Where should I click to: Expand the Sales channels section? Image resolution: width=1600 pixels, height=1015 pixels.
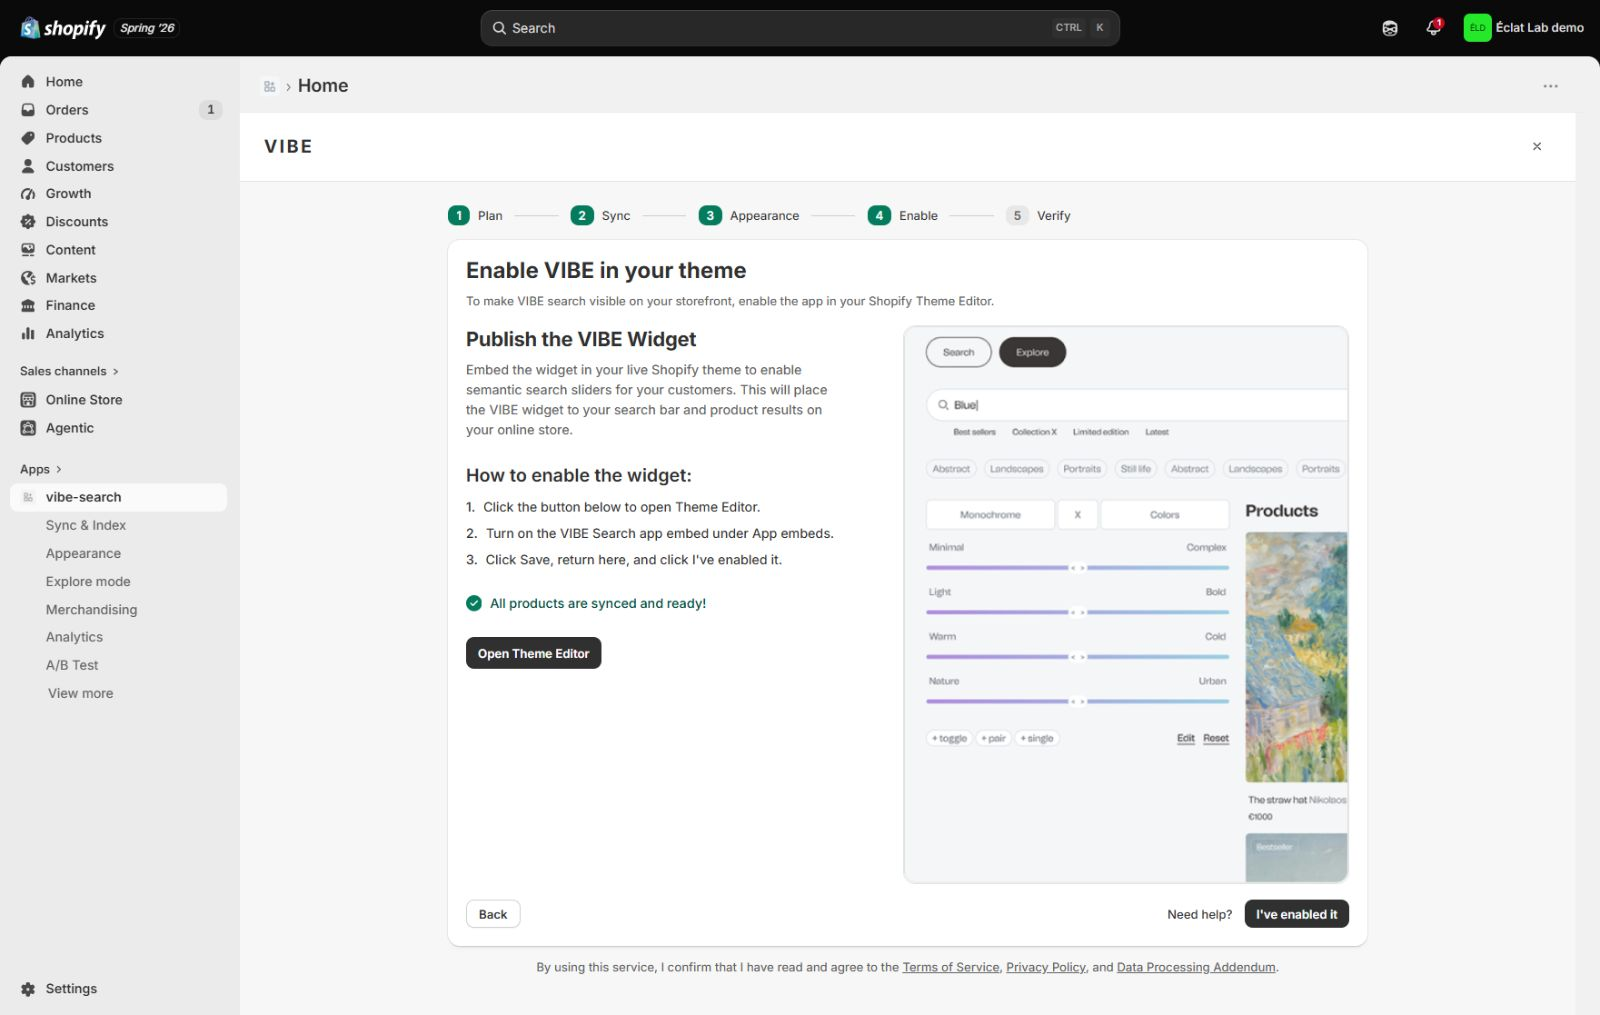coord(69,371)
